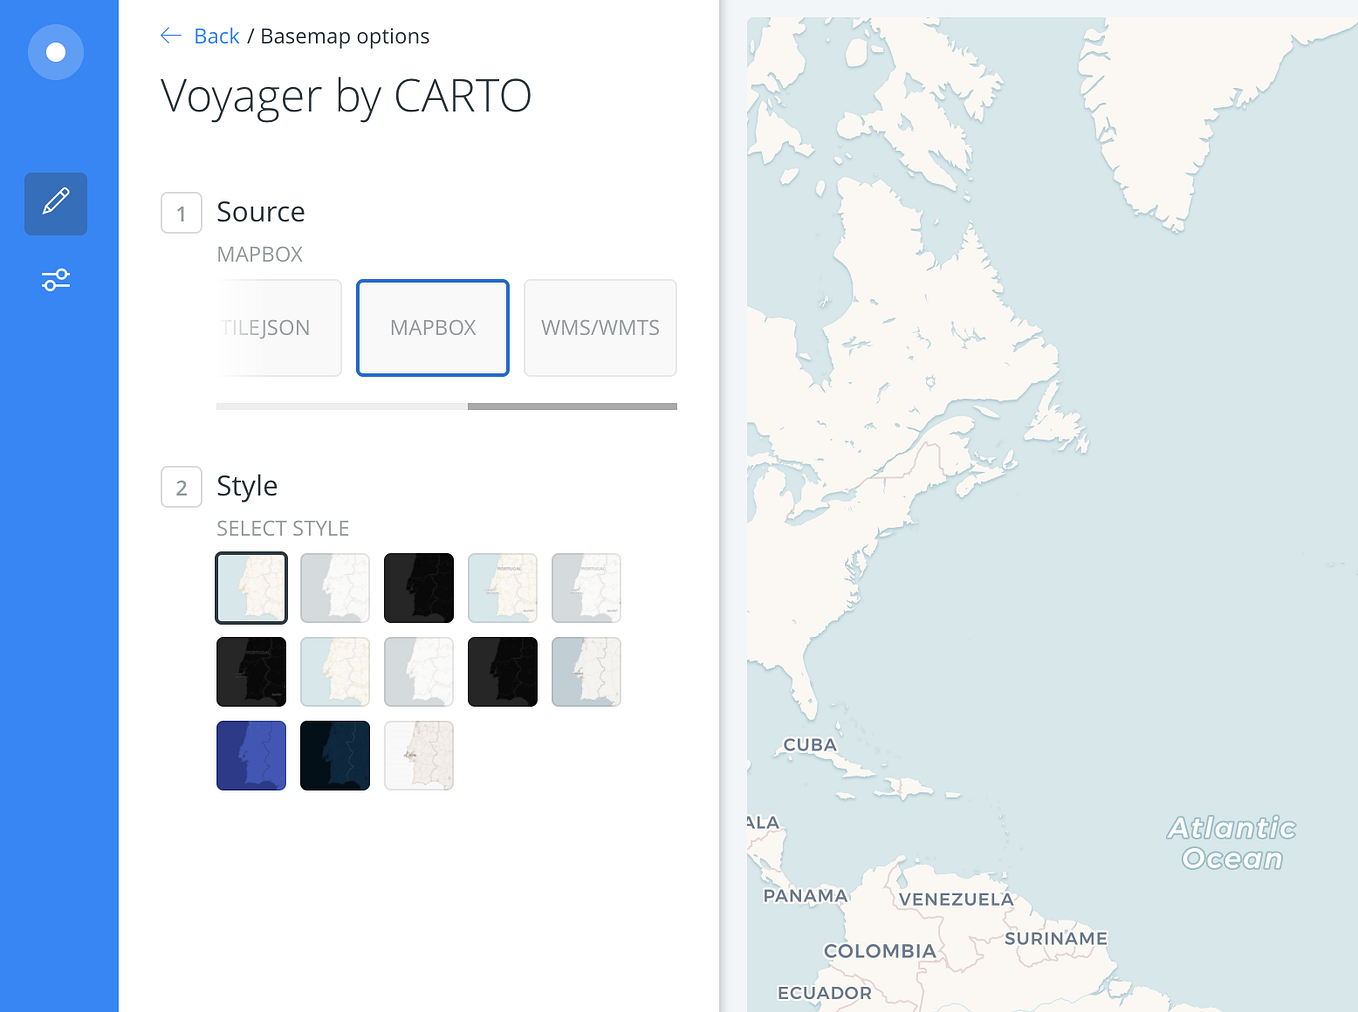Pick the bright blue basemap style thumbnail
This screenshot has height=1012, width=1358.
[251, 755]
